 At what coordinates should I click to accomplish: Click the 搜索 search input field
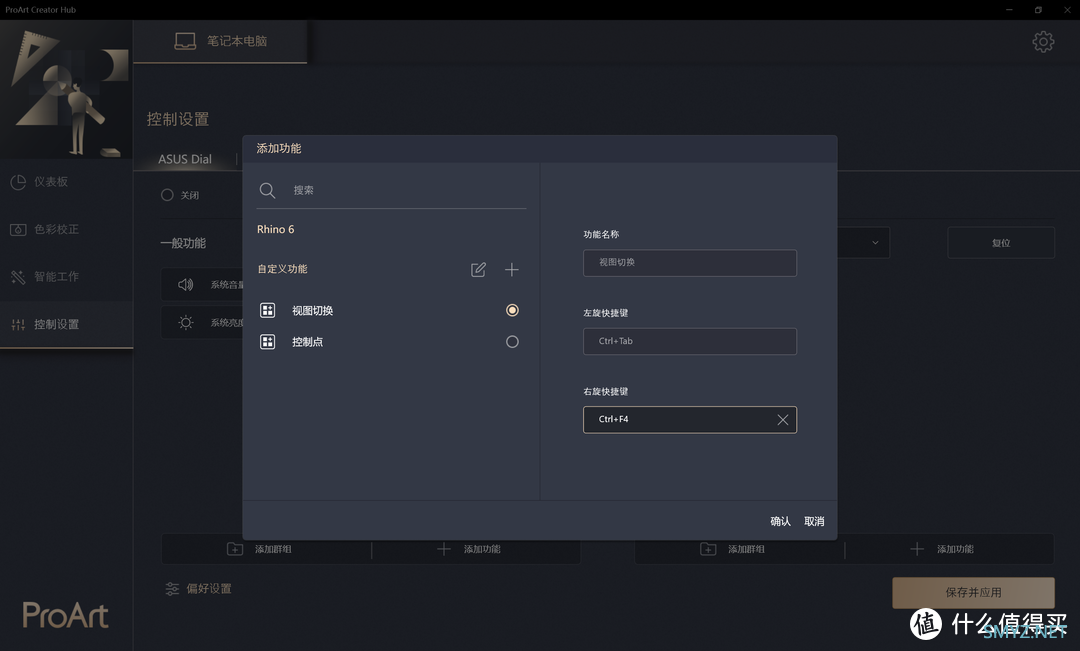[x=391, y=191]
